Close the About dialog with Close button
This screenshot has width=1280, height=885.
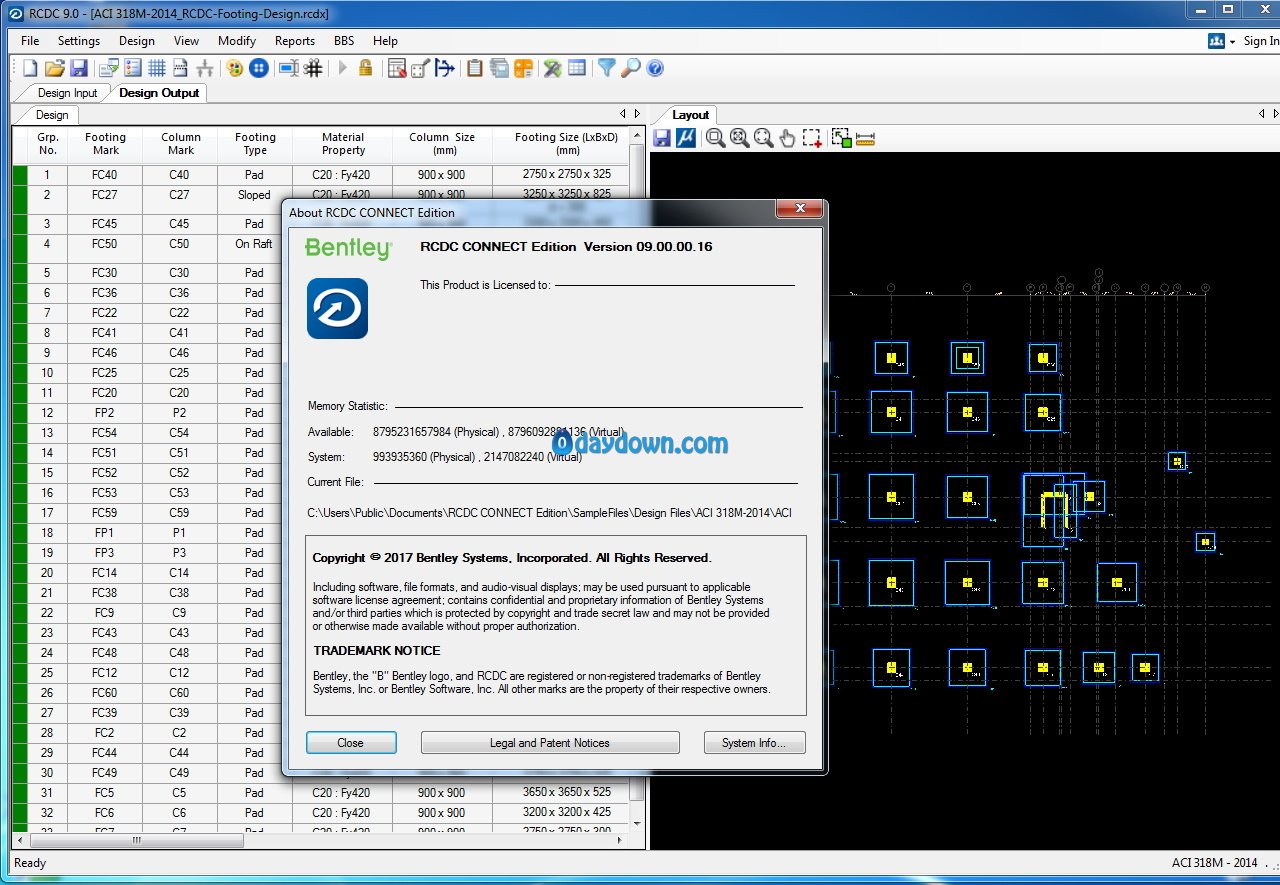351,743
